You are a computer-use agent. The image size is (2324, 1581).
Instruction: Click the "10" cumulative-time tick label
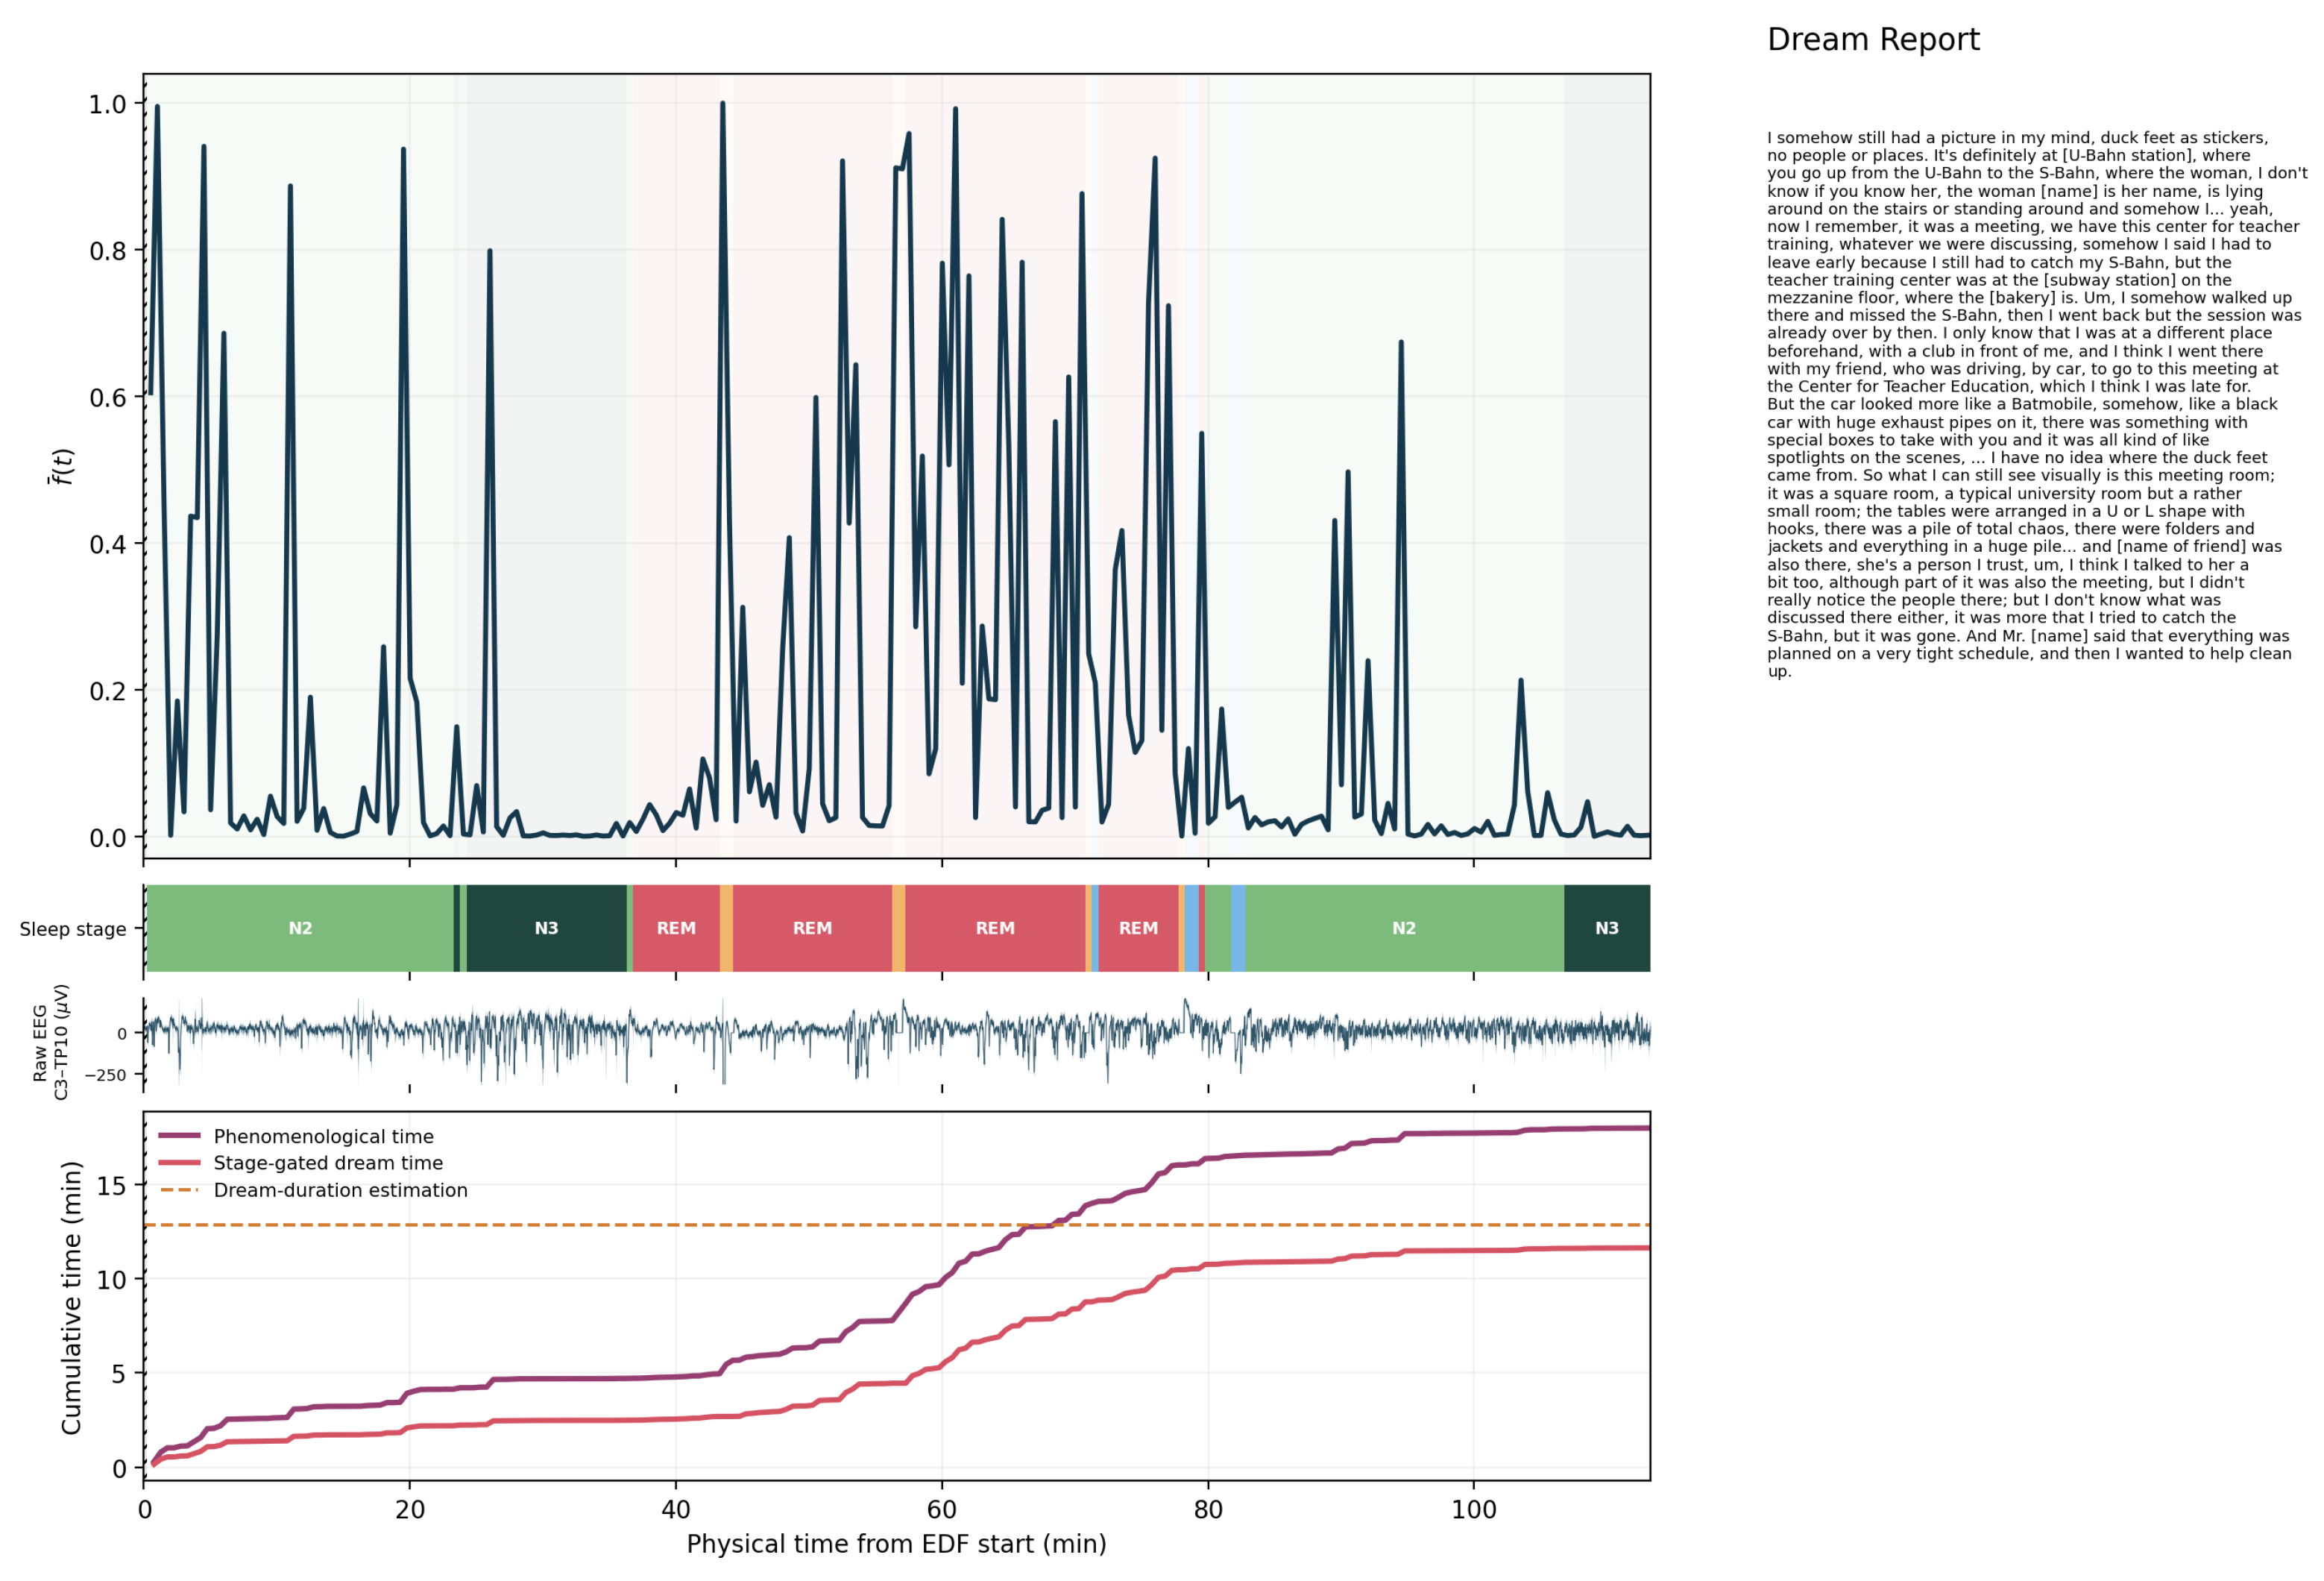(112, 1280)
